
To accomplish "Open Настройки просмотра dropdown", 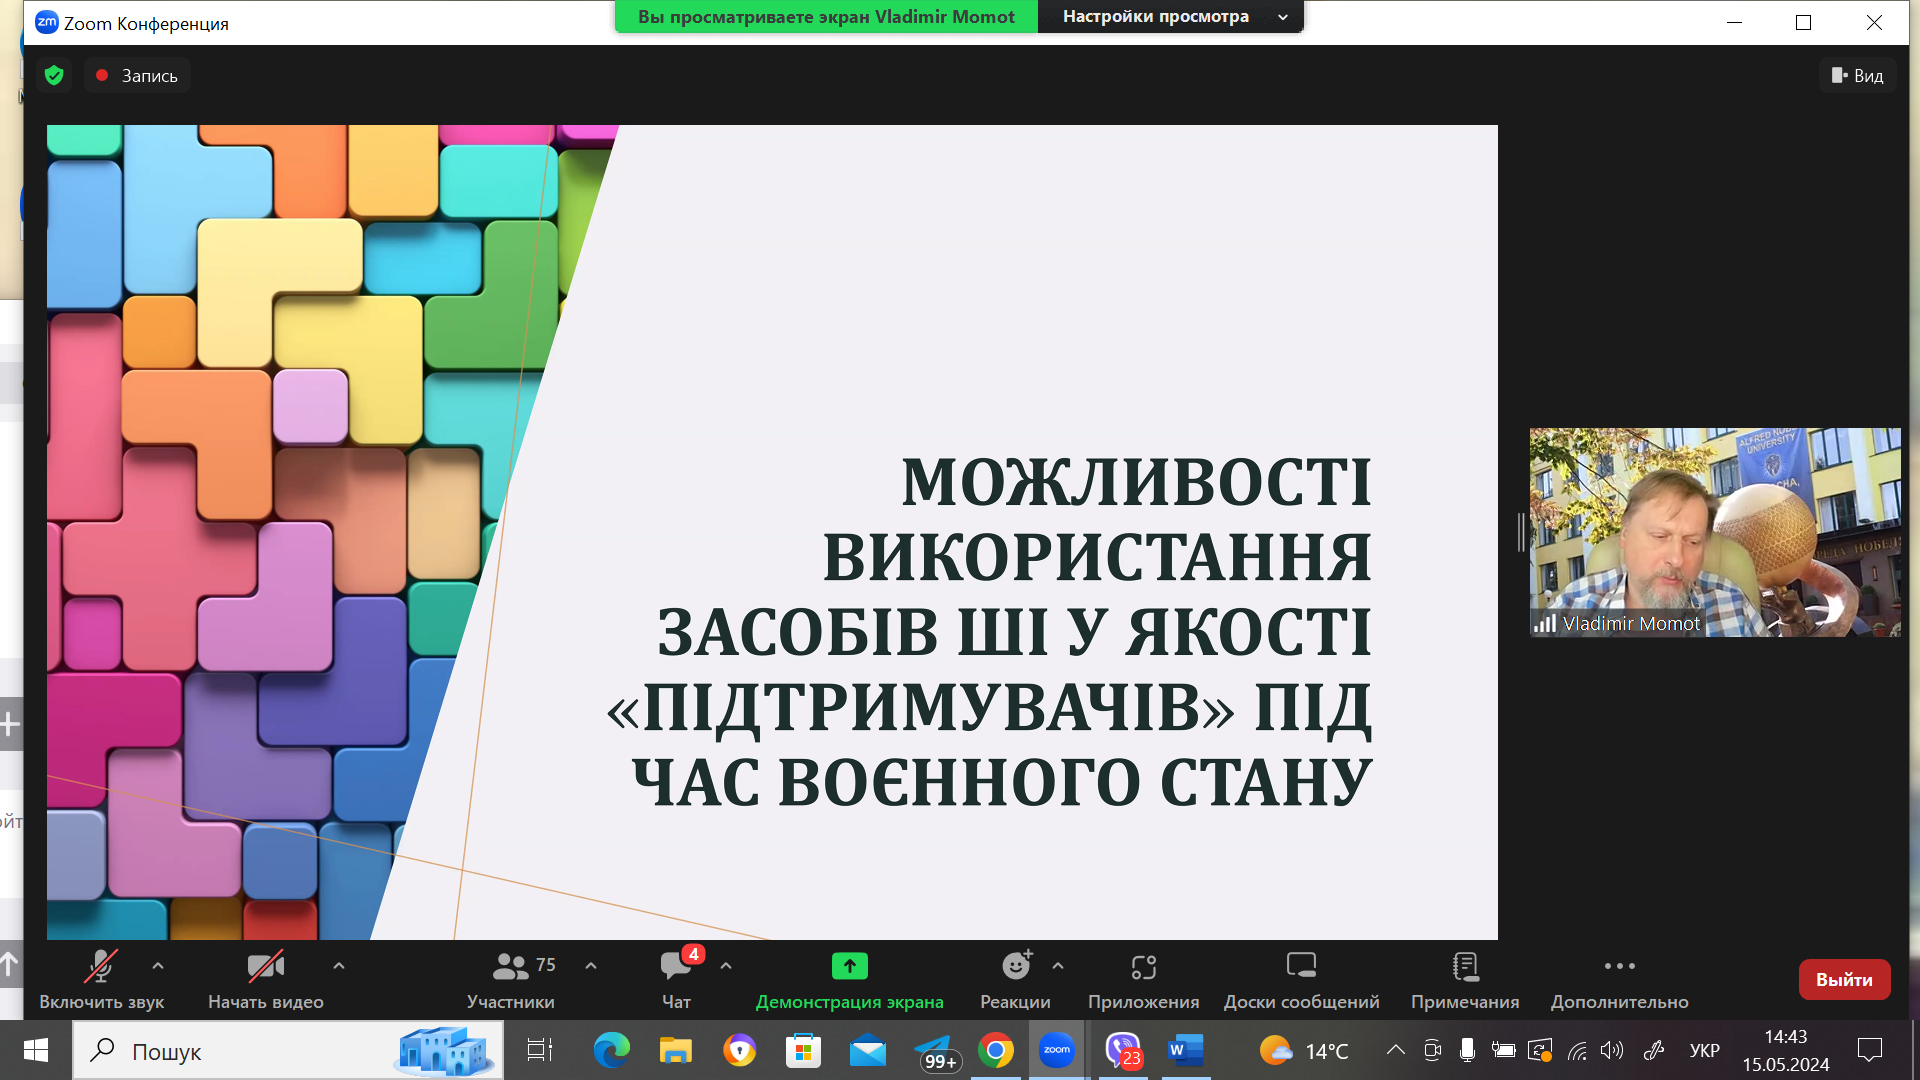I will click(x=1170, y=17).
